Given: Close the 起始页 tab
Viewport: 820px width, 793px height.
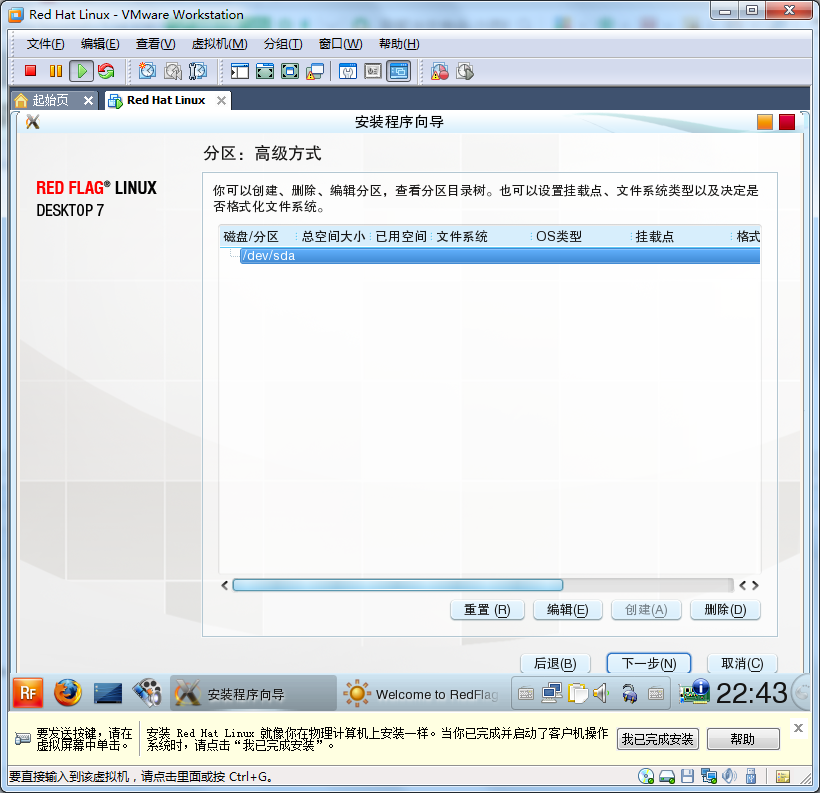Looking at the screenshot, I should point(88,100).
